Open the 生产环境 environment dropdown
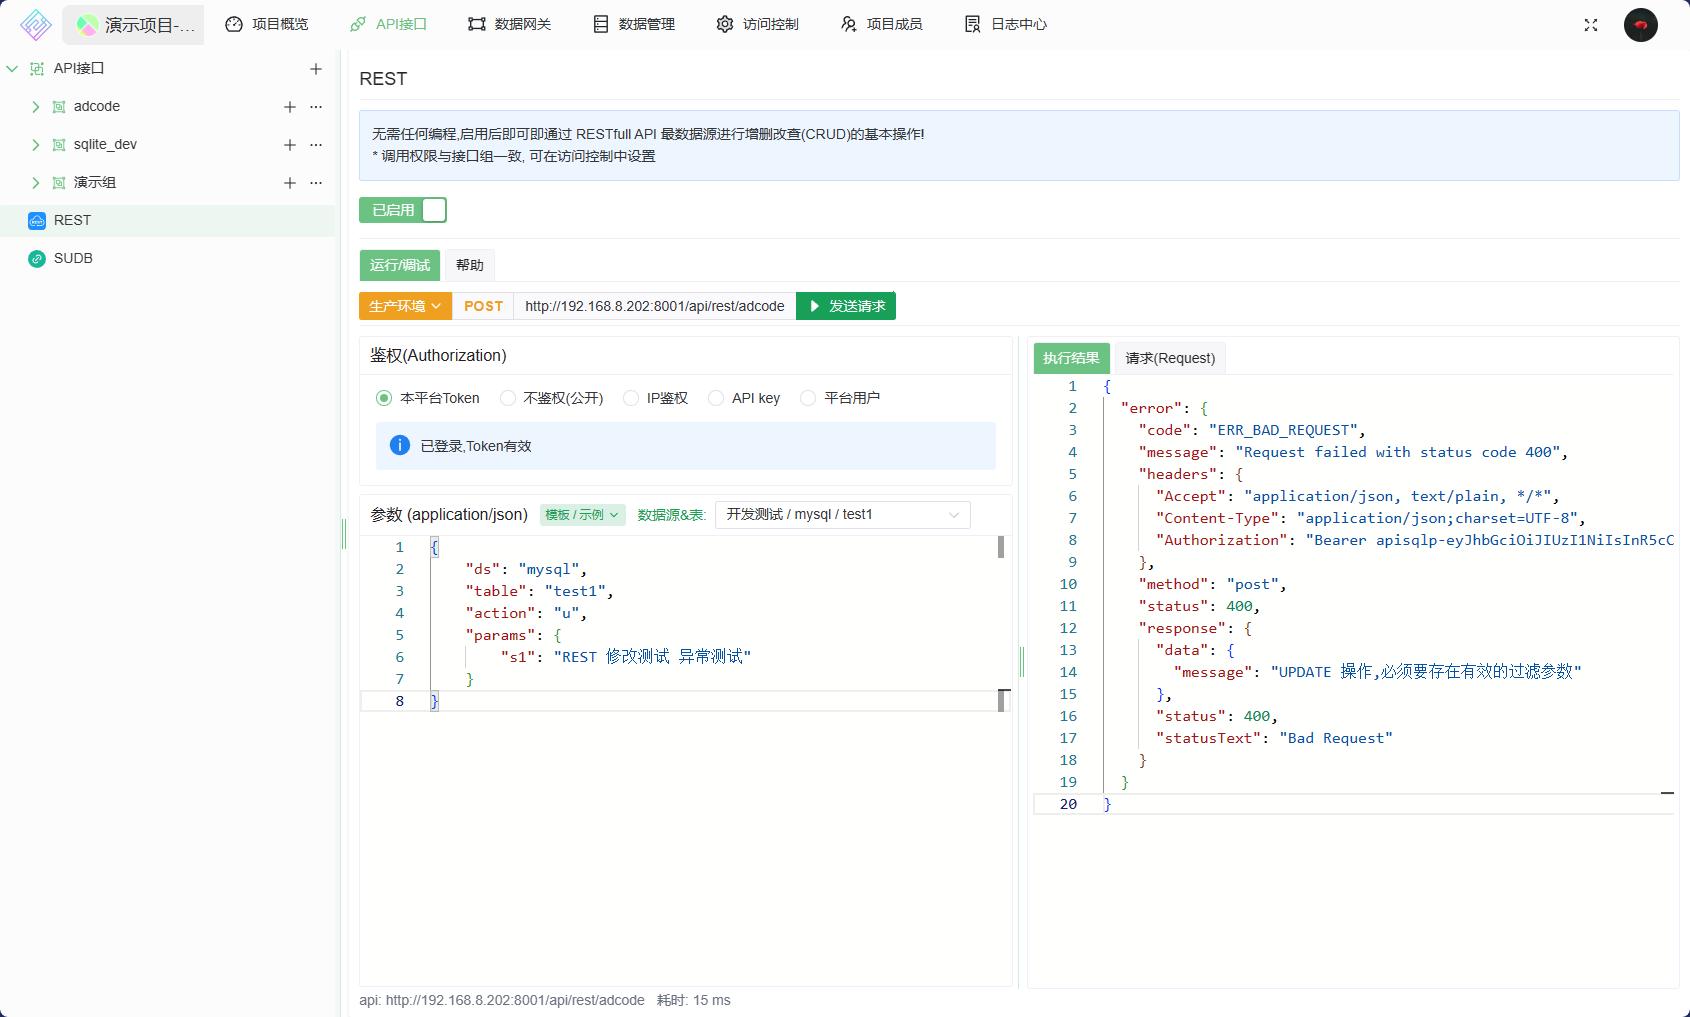 coord(405,306)
